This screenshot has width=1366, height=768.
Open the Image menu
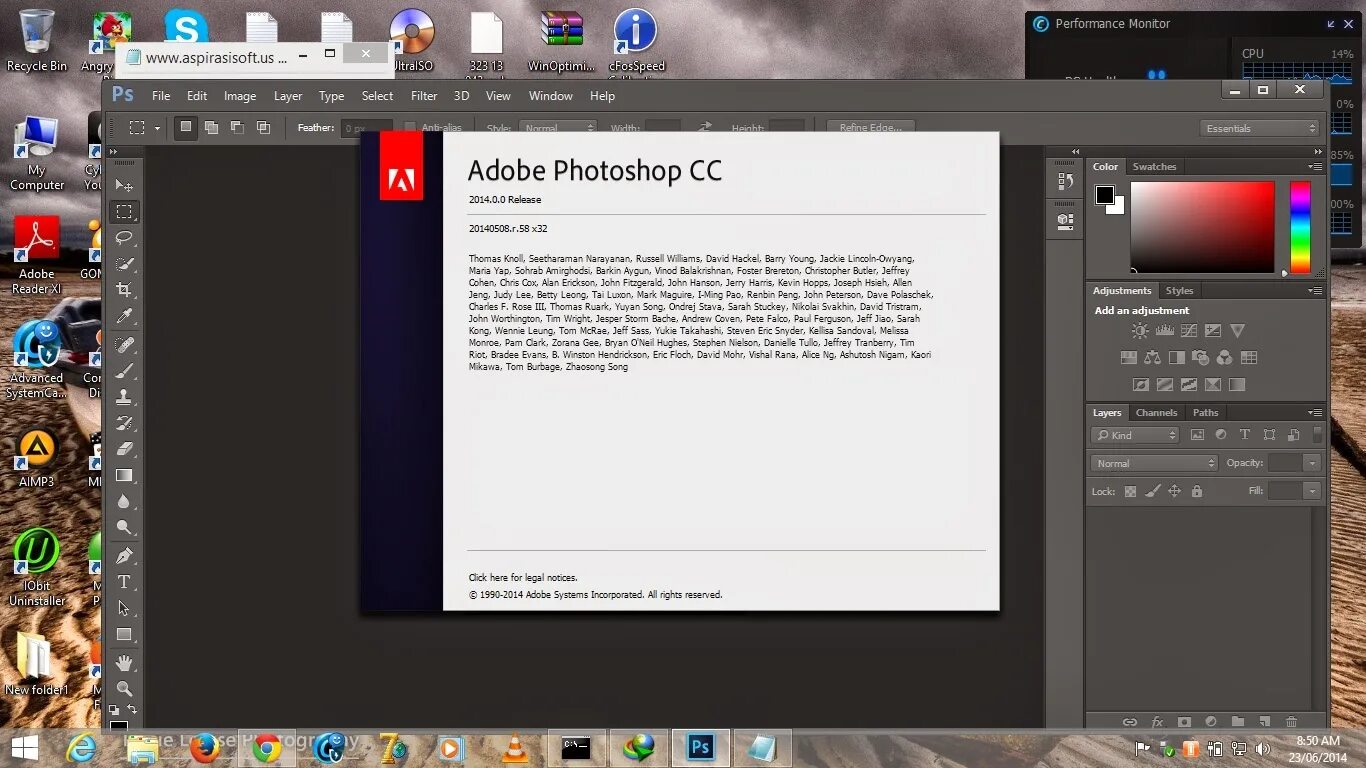240,96
